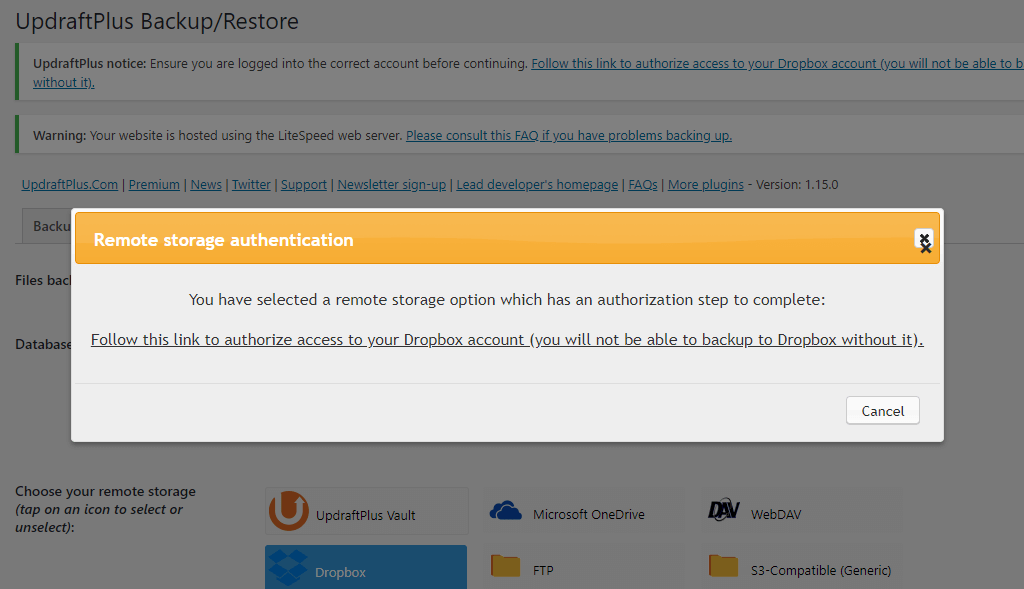This screenshot has width=1024, height=589.
Task: Select the Microsoft OneDrive cloud icon
Action: point(505,511)
